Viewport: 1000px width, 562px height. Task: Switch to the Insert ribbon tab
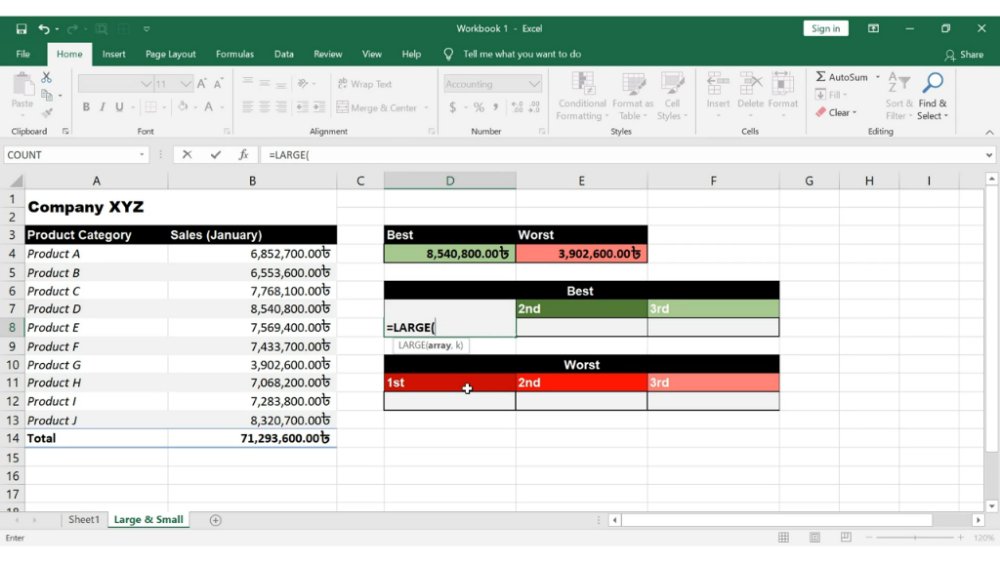tap(114, 54)
